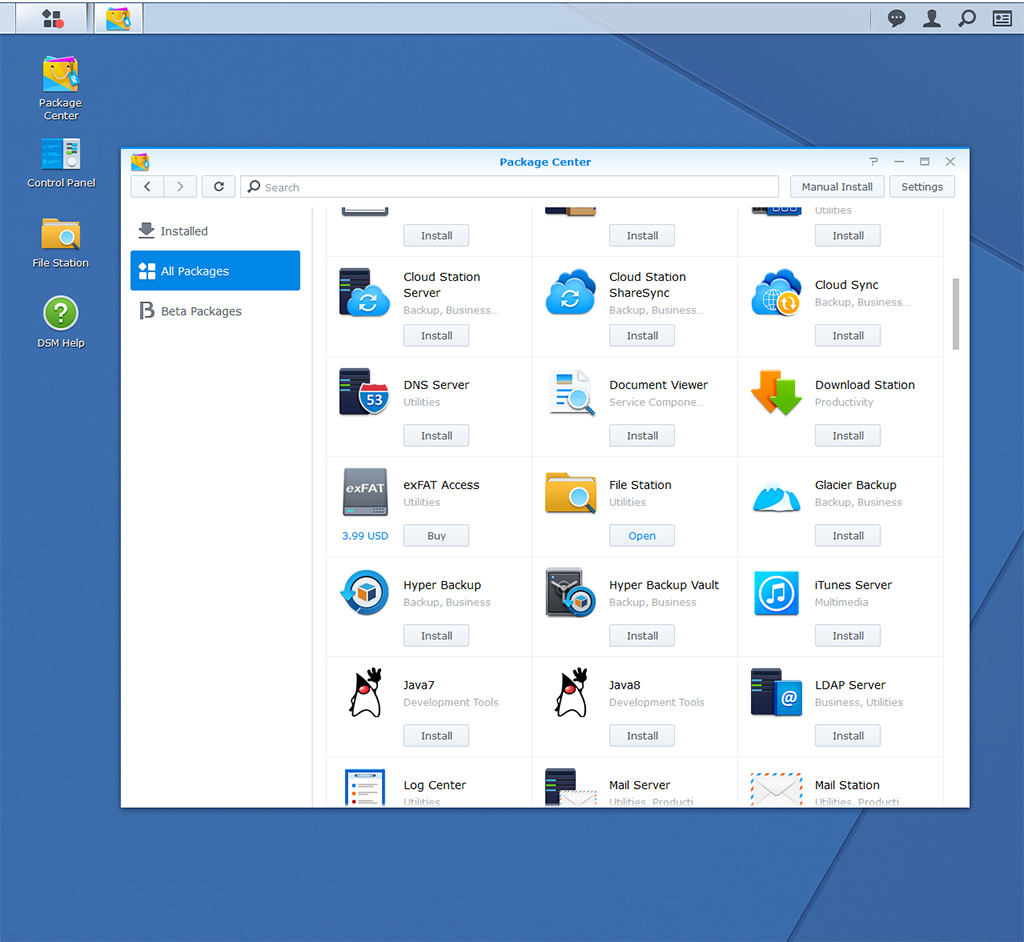Open Control Panel from the desktop

(60, 156)
